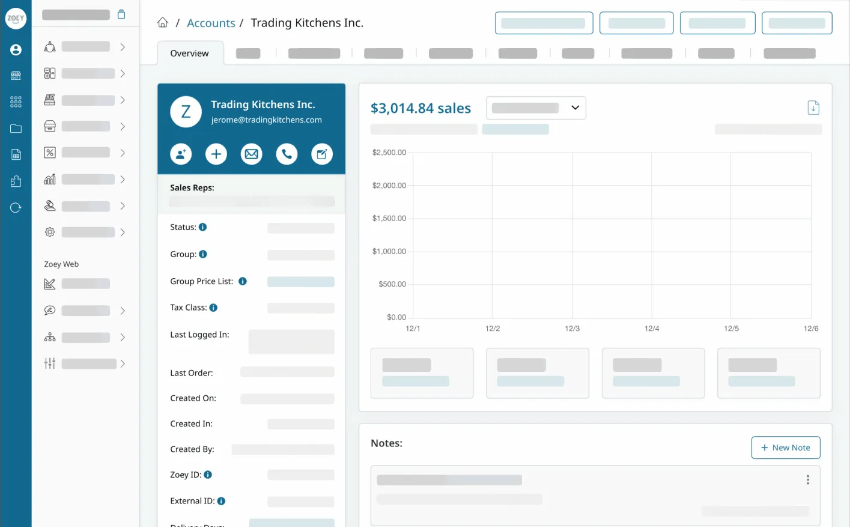Click the add contact icon on account card
Screen dimensions: 850x527
(181, 154)
